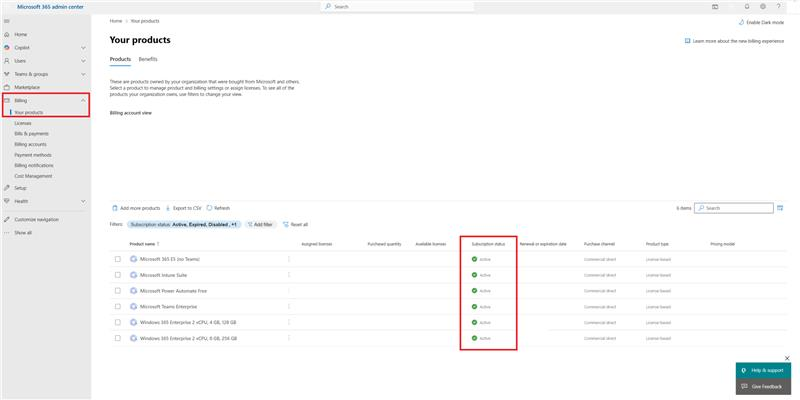
Task: Focus the products list Search field
Action: [x=734, y=208]
